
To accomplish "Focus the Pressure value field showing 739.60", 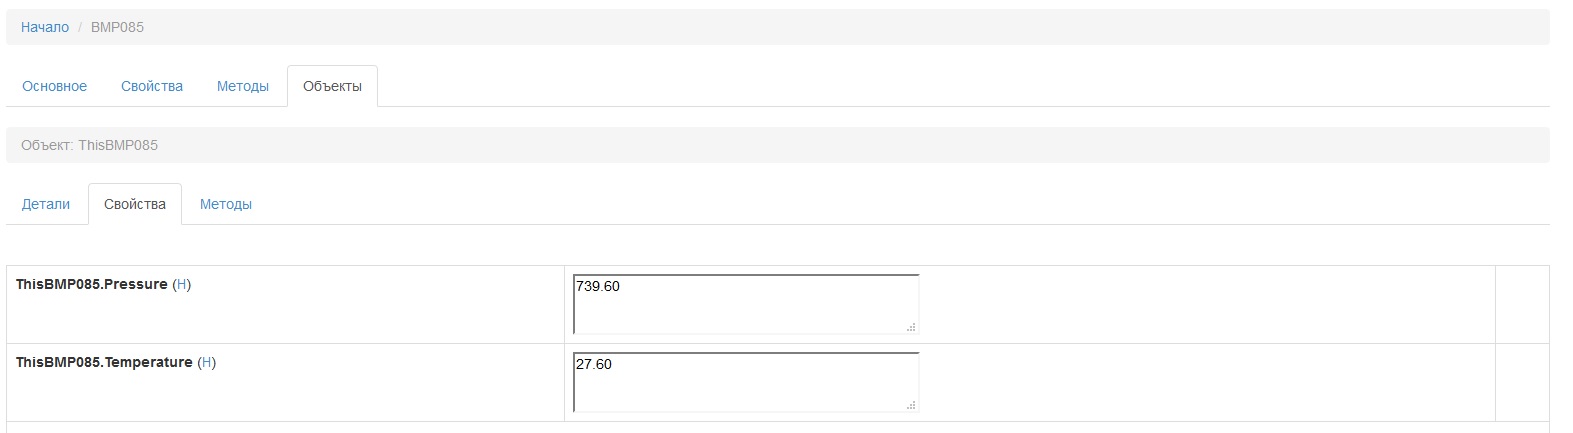I will tap(745, 303).
